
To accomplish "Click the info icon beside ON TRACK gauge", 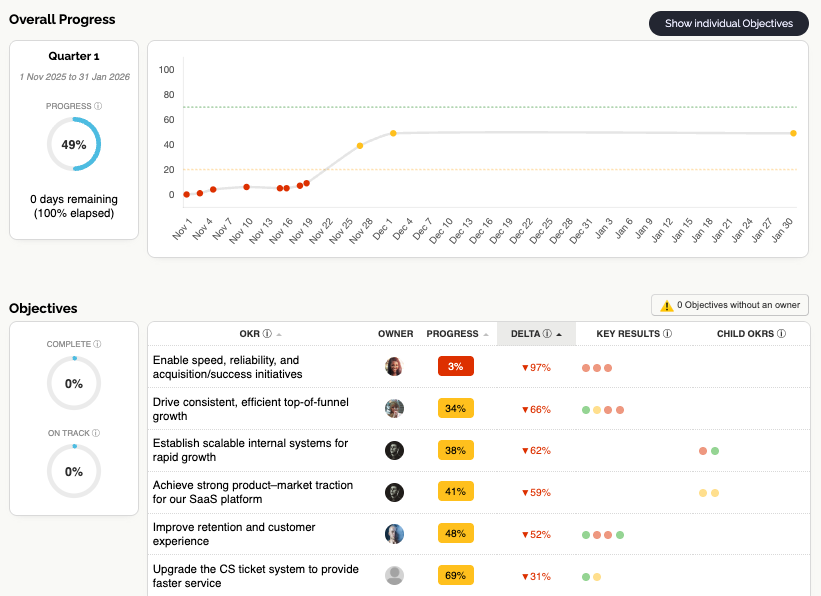I will [x=95, y=432].
